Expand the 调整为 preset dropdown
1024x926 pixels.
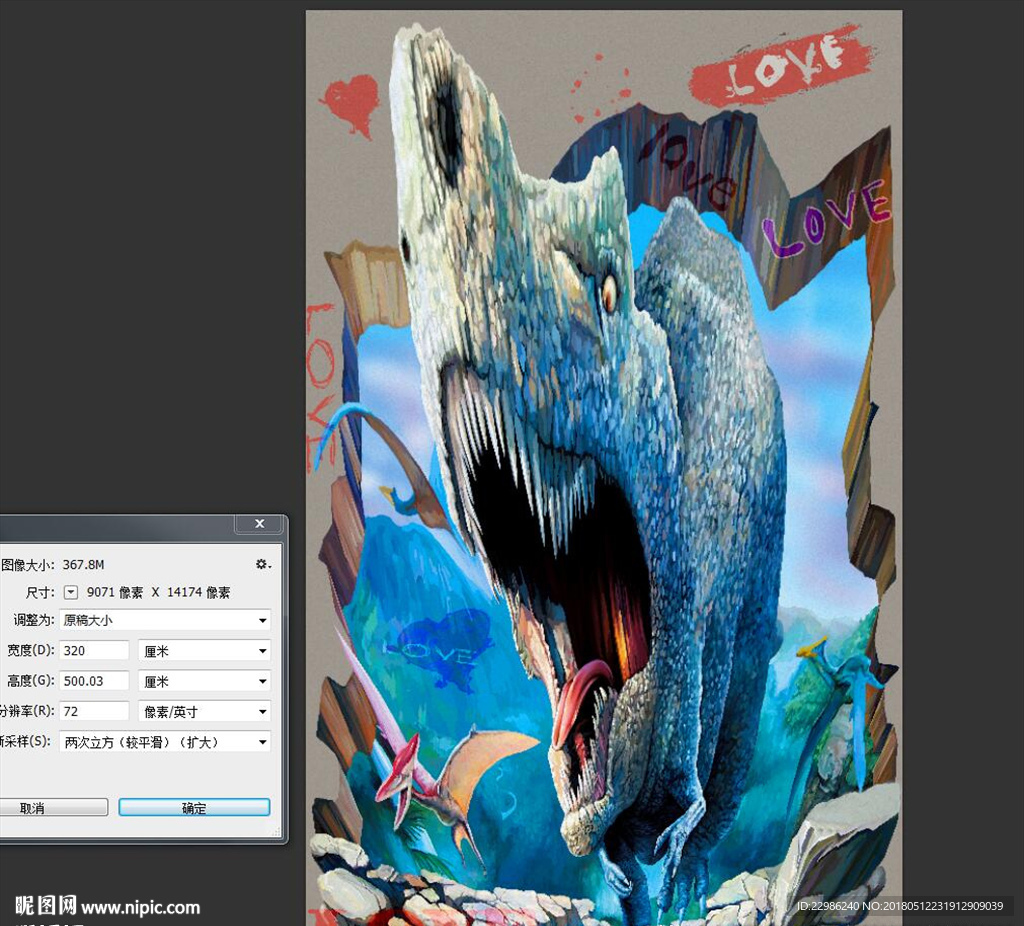point(165,620)
